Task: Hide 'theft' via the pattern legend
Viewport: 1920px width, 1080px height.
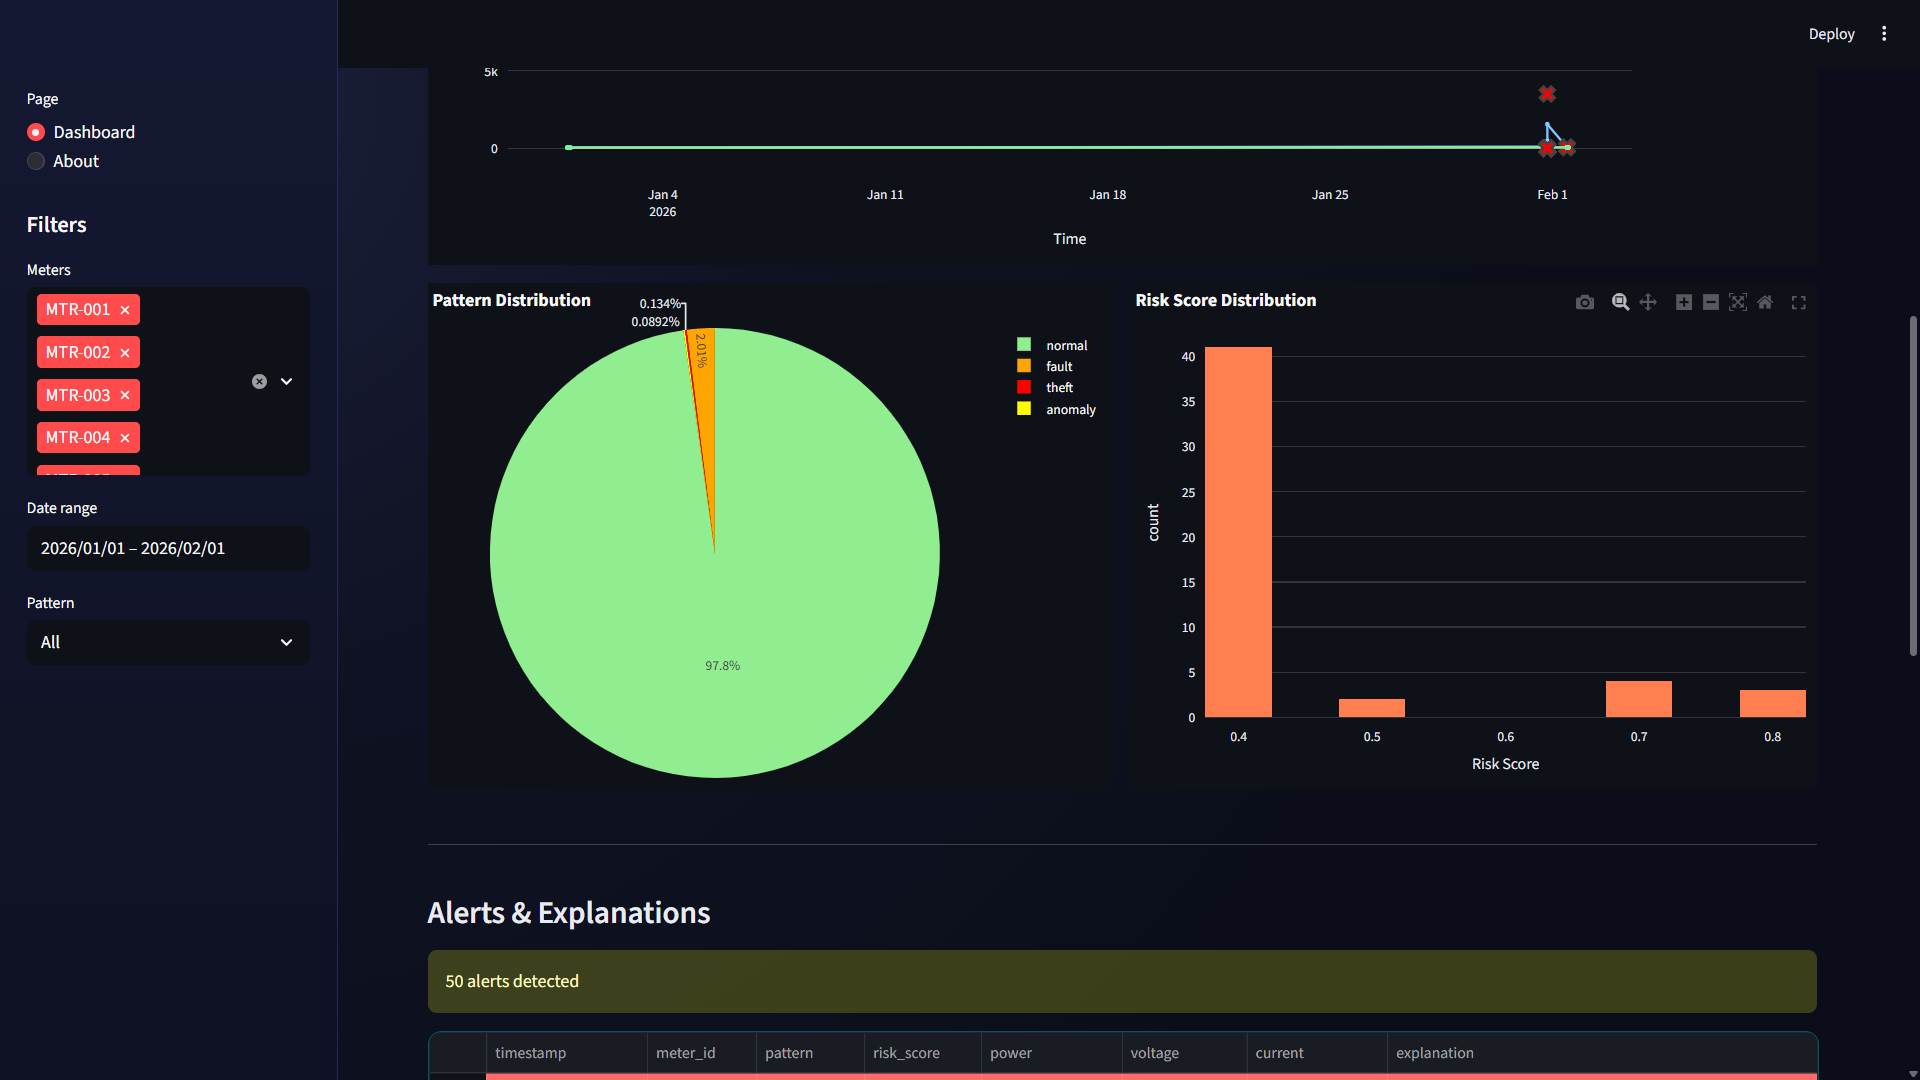Action: [x=1059, y=387]
